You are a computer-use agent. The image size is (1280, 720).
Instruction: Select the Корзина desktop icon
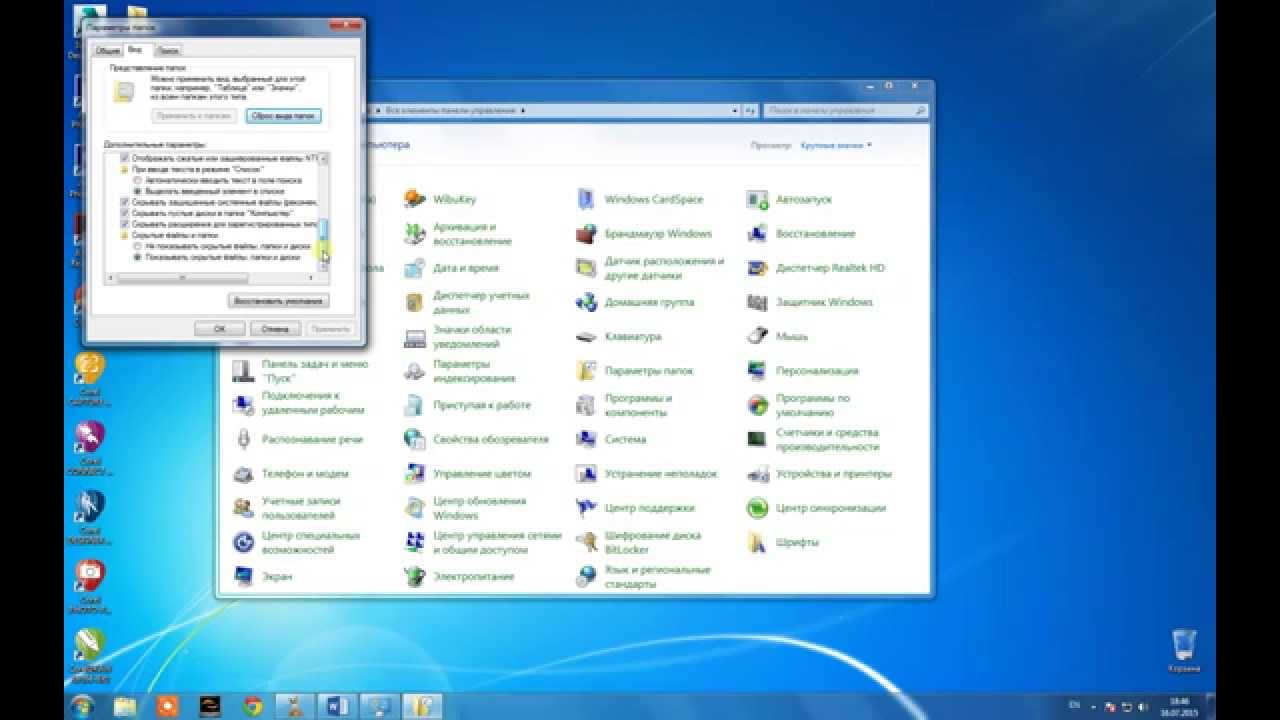tap(1183, 650)
